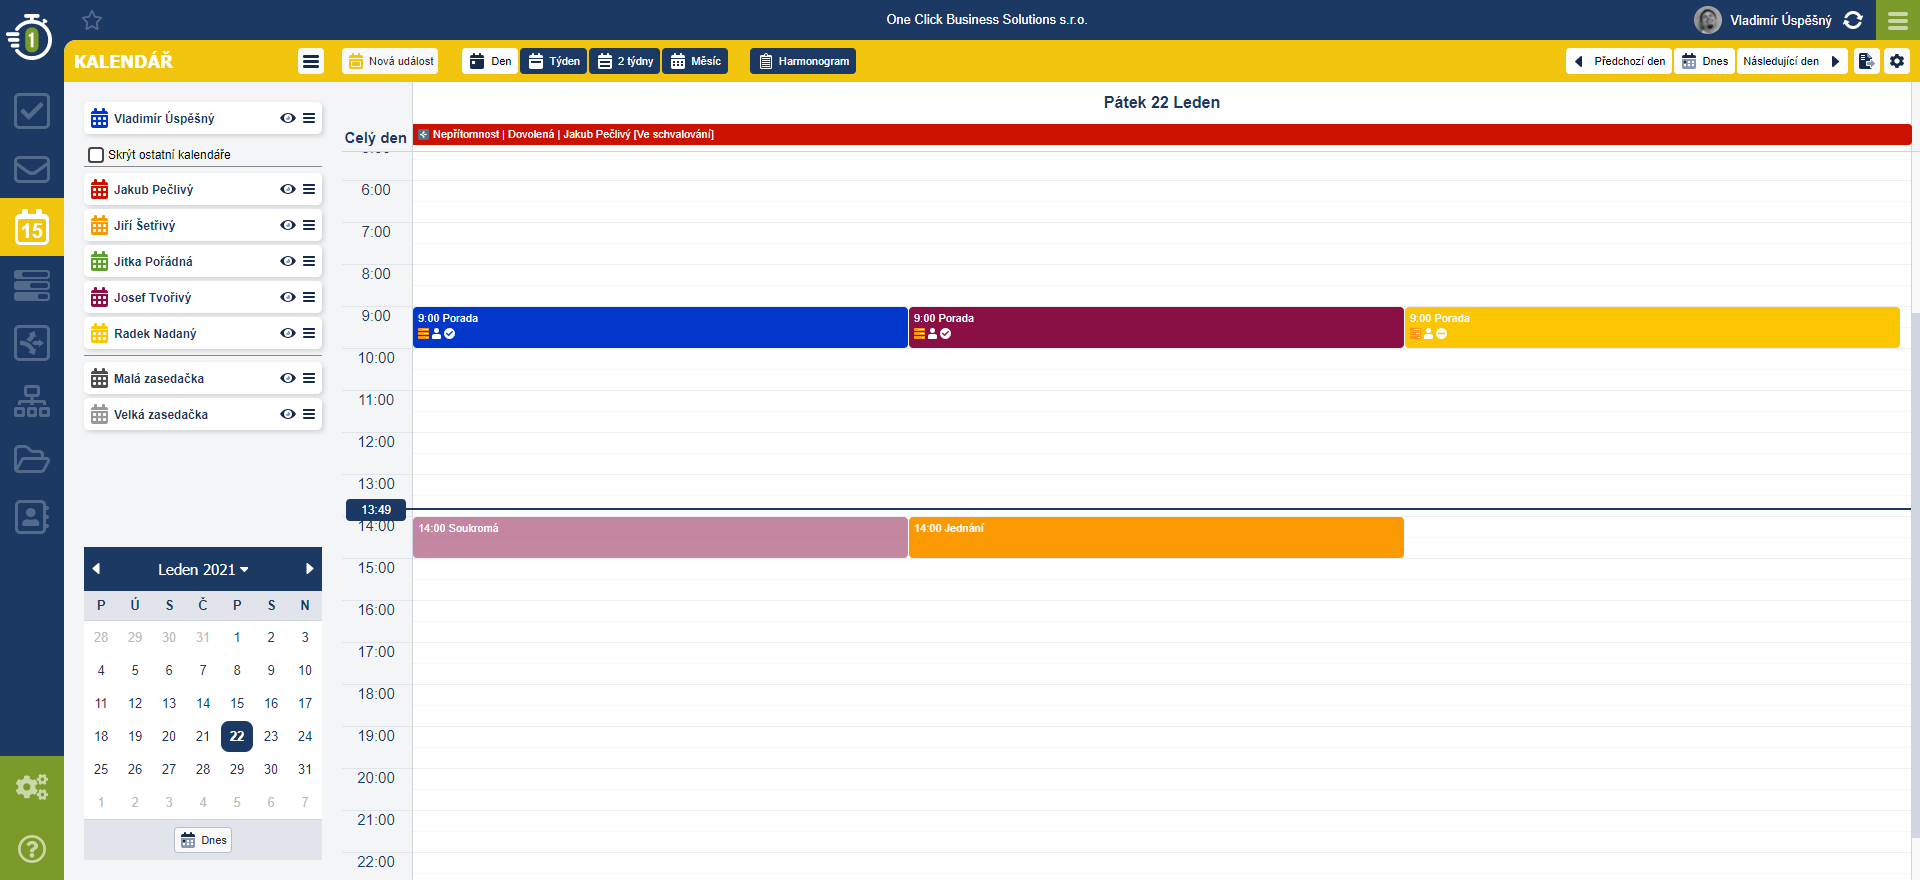1920x880 pixels.
Task: Open 14:00 Jednání event
Action: point(1156,537)
